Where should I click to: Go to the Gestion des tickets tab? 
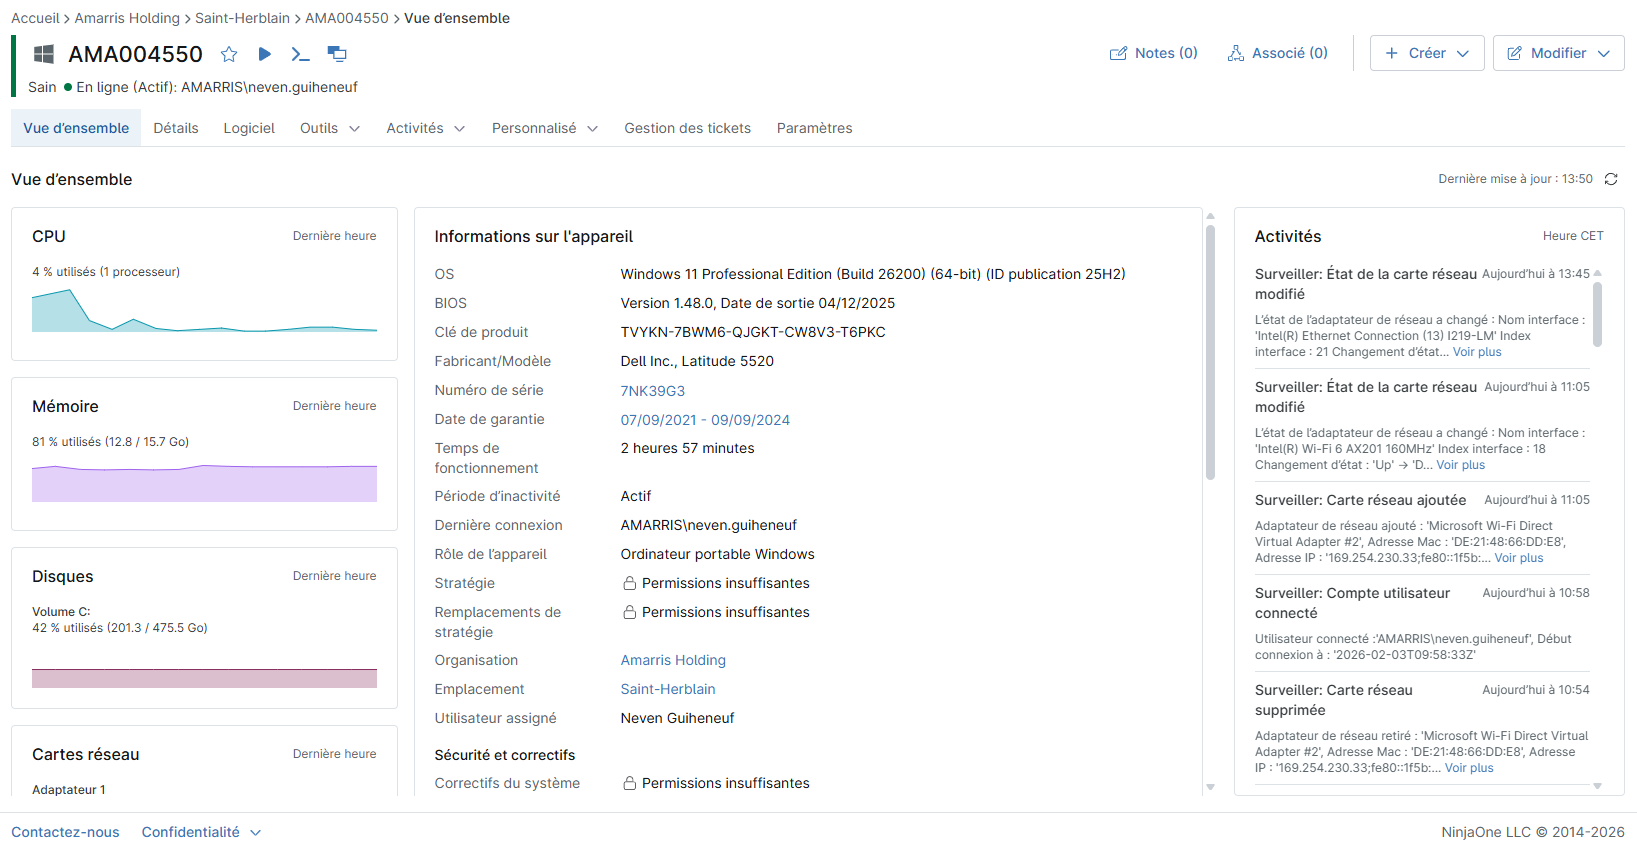[687, 128]
